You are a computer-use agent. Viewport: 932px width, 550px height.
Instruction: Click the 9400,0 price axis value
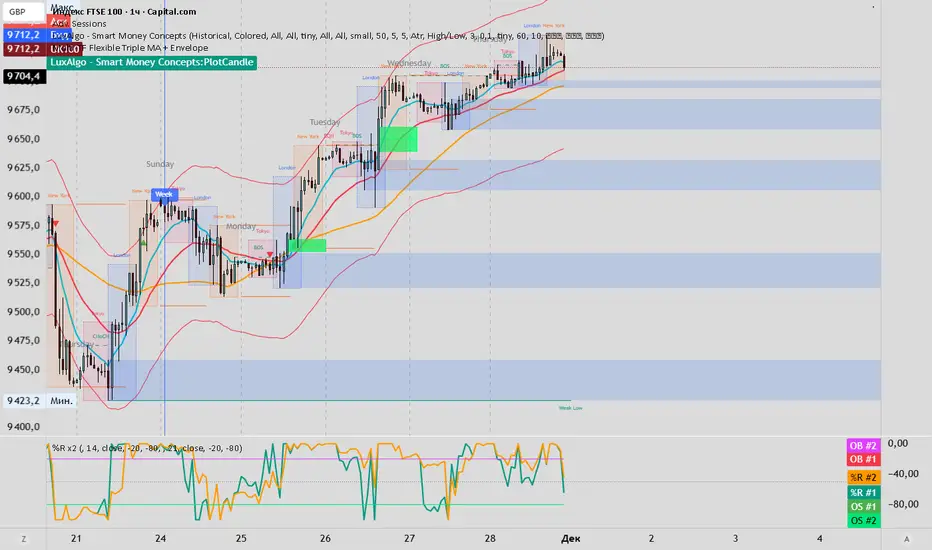coord(23,427)
